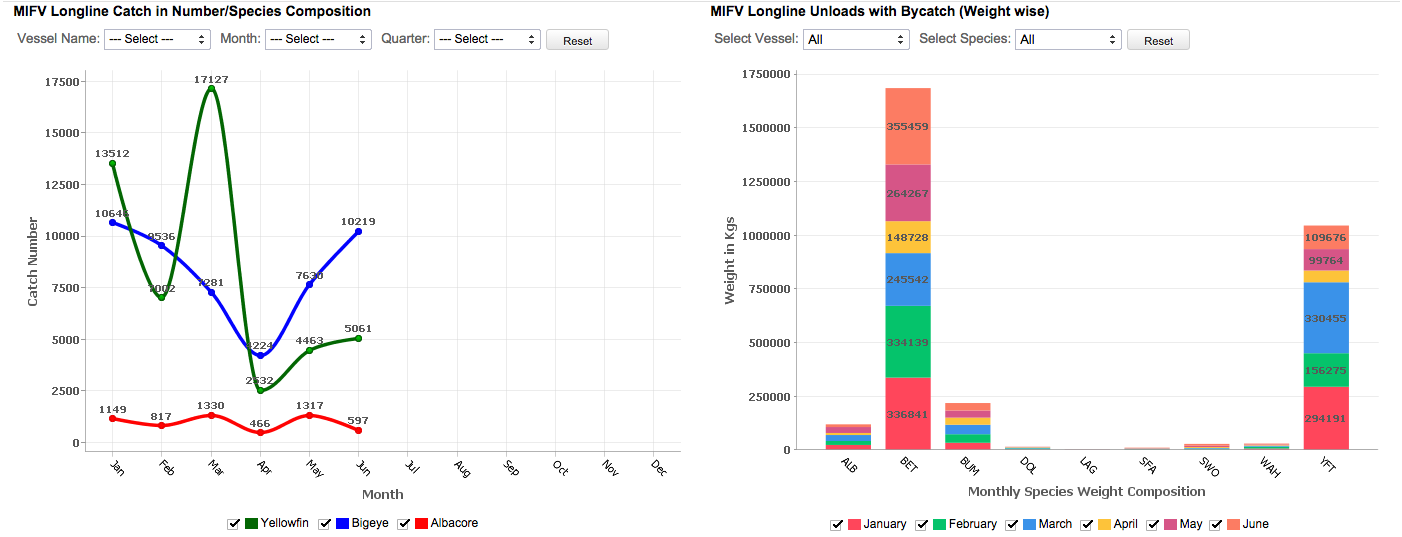Reset the longline catch chart filters
Image resolution: width=1402 pixels, height=537 pixels.
(x=577, y=41)
